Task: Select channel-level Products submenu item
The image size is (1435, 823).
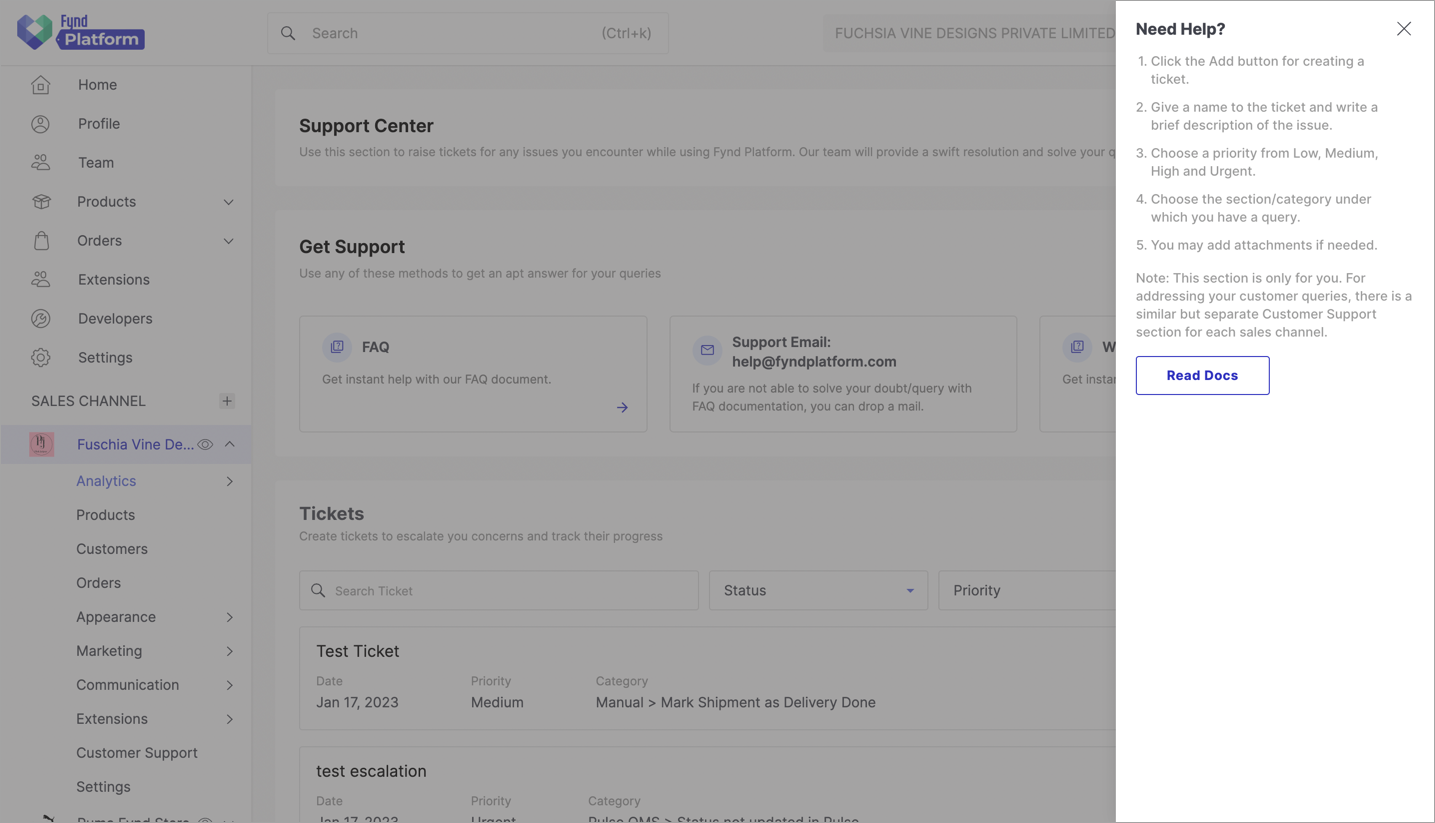Action: [105, 515]
